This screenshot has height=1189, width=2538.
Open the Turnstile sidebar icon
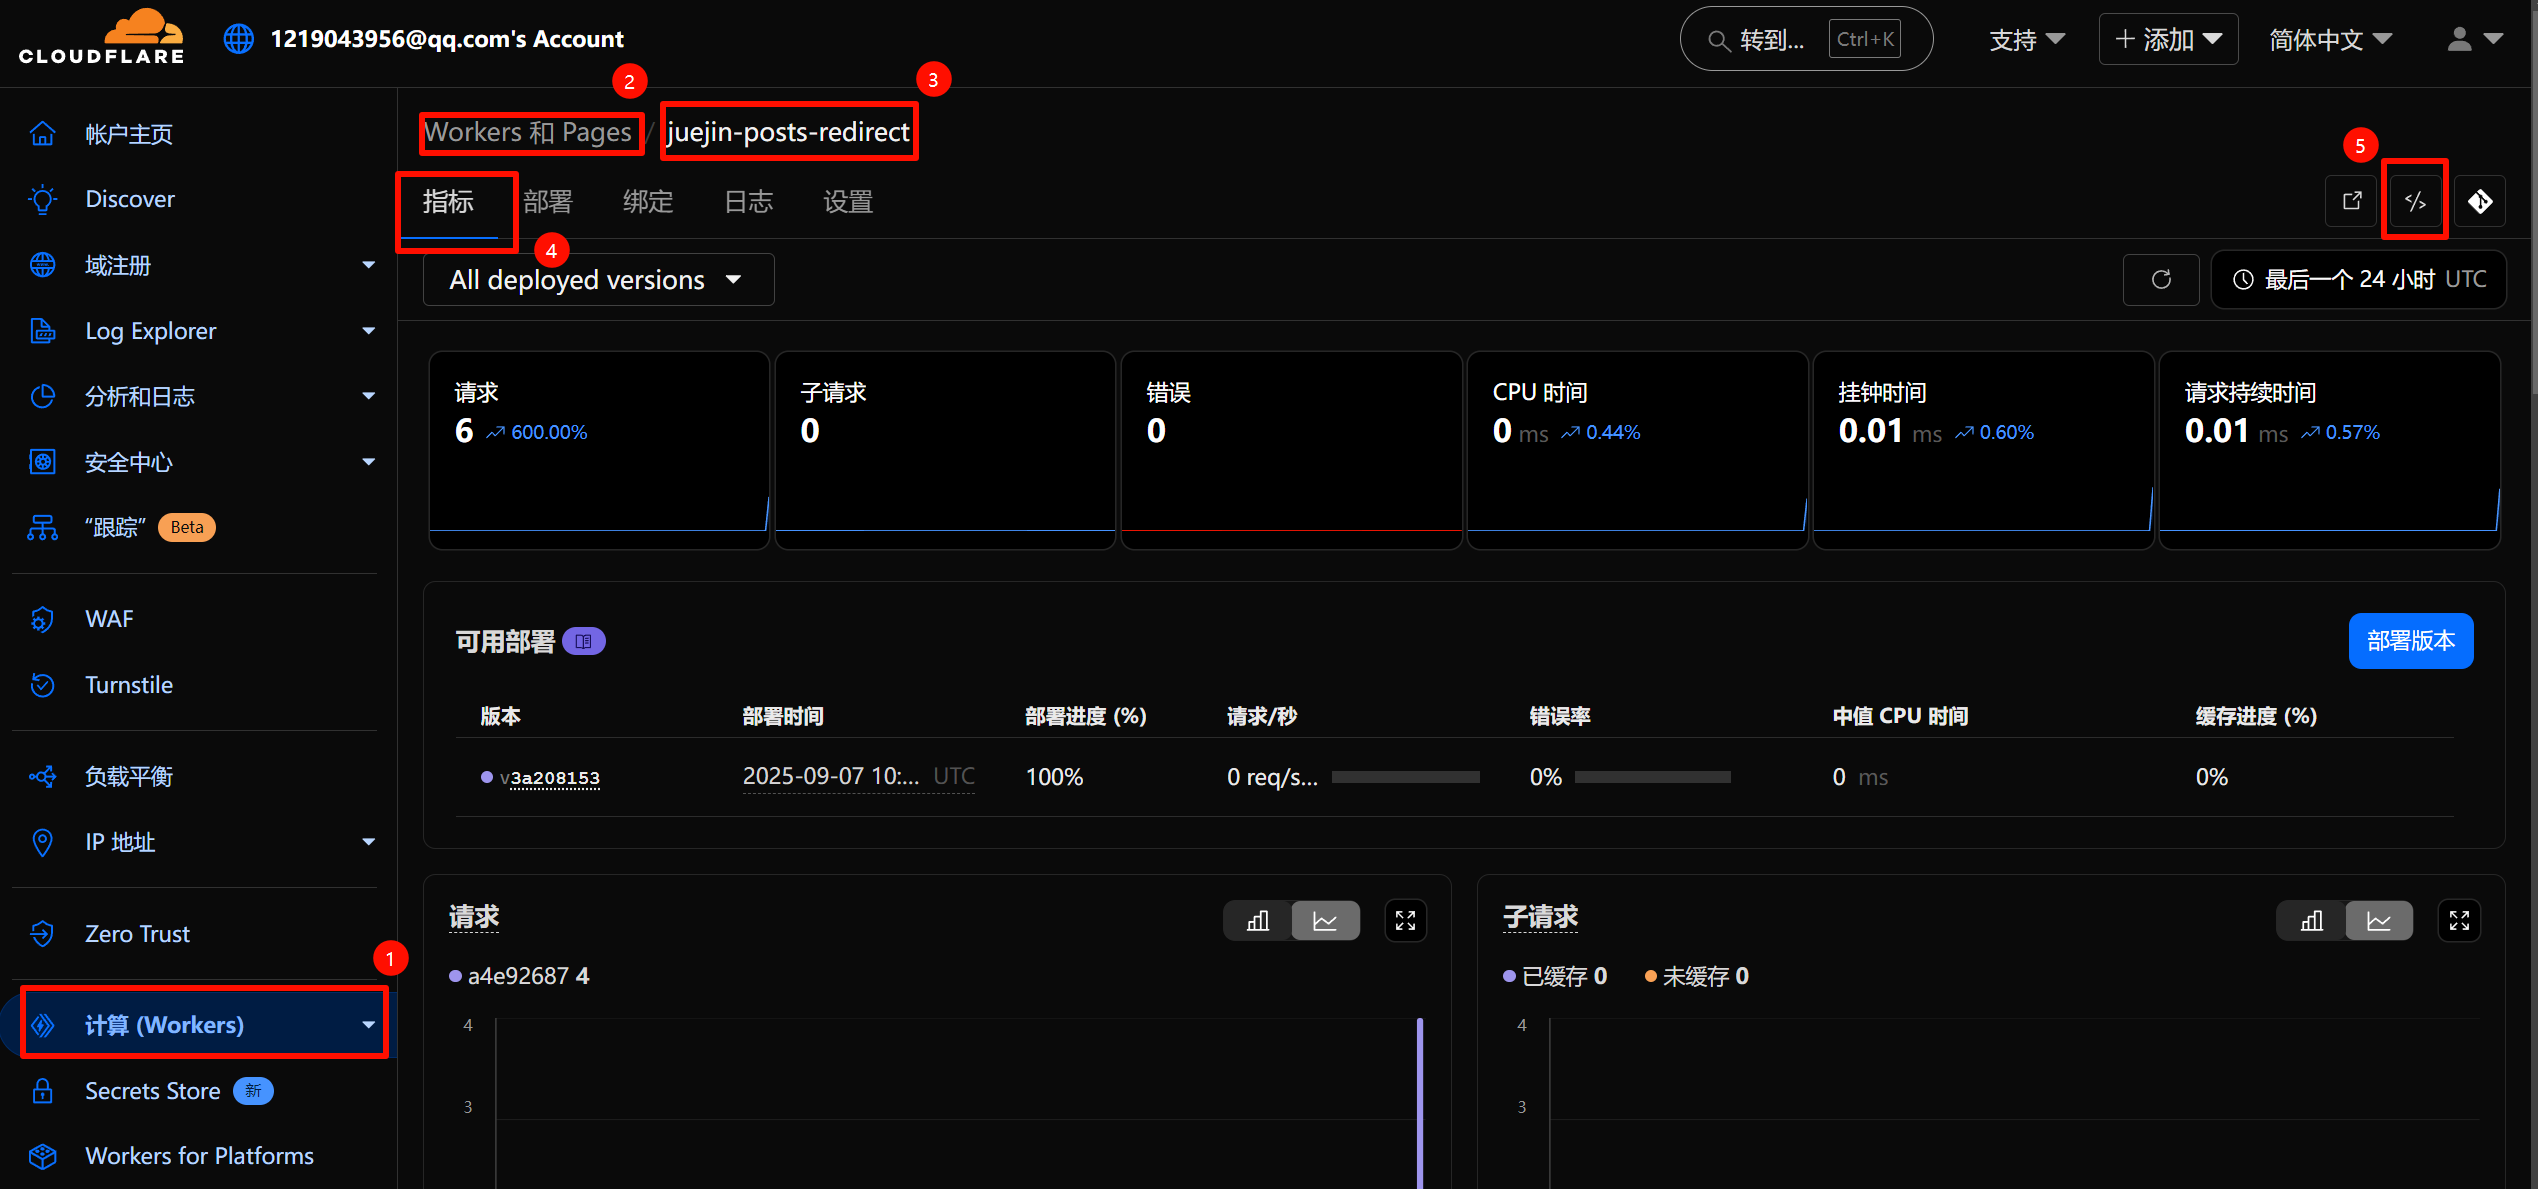42,685
